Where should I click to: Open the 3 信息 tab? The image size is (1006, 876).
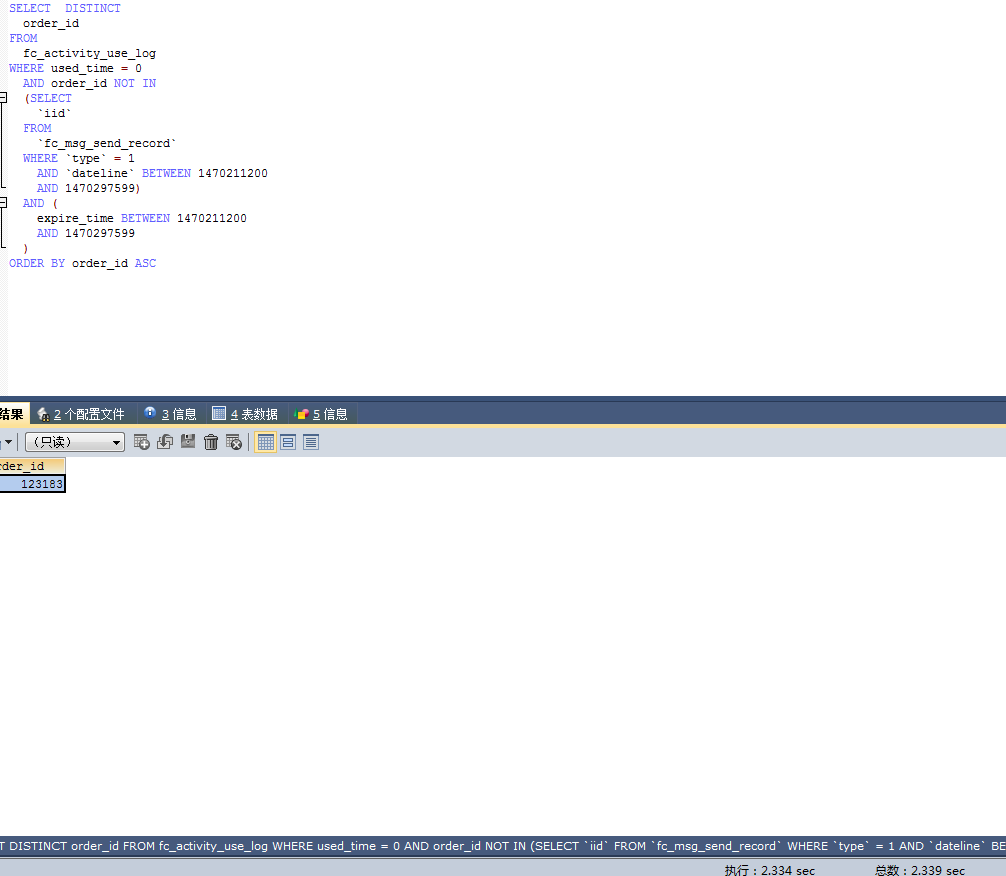click(x=171, y=414)
